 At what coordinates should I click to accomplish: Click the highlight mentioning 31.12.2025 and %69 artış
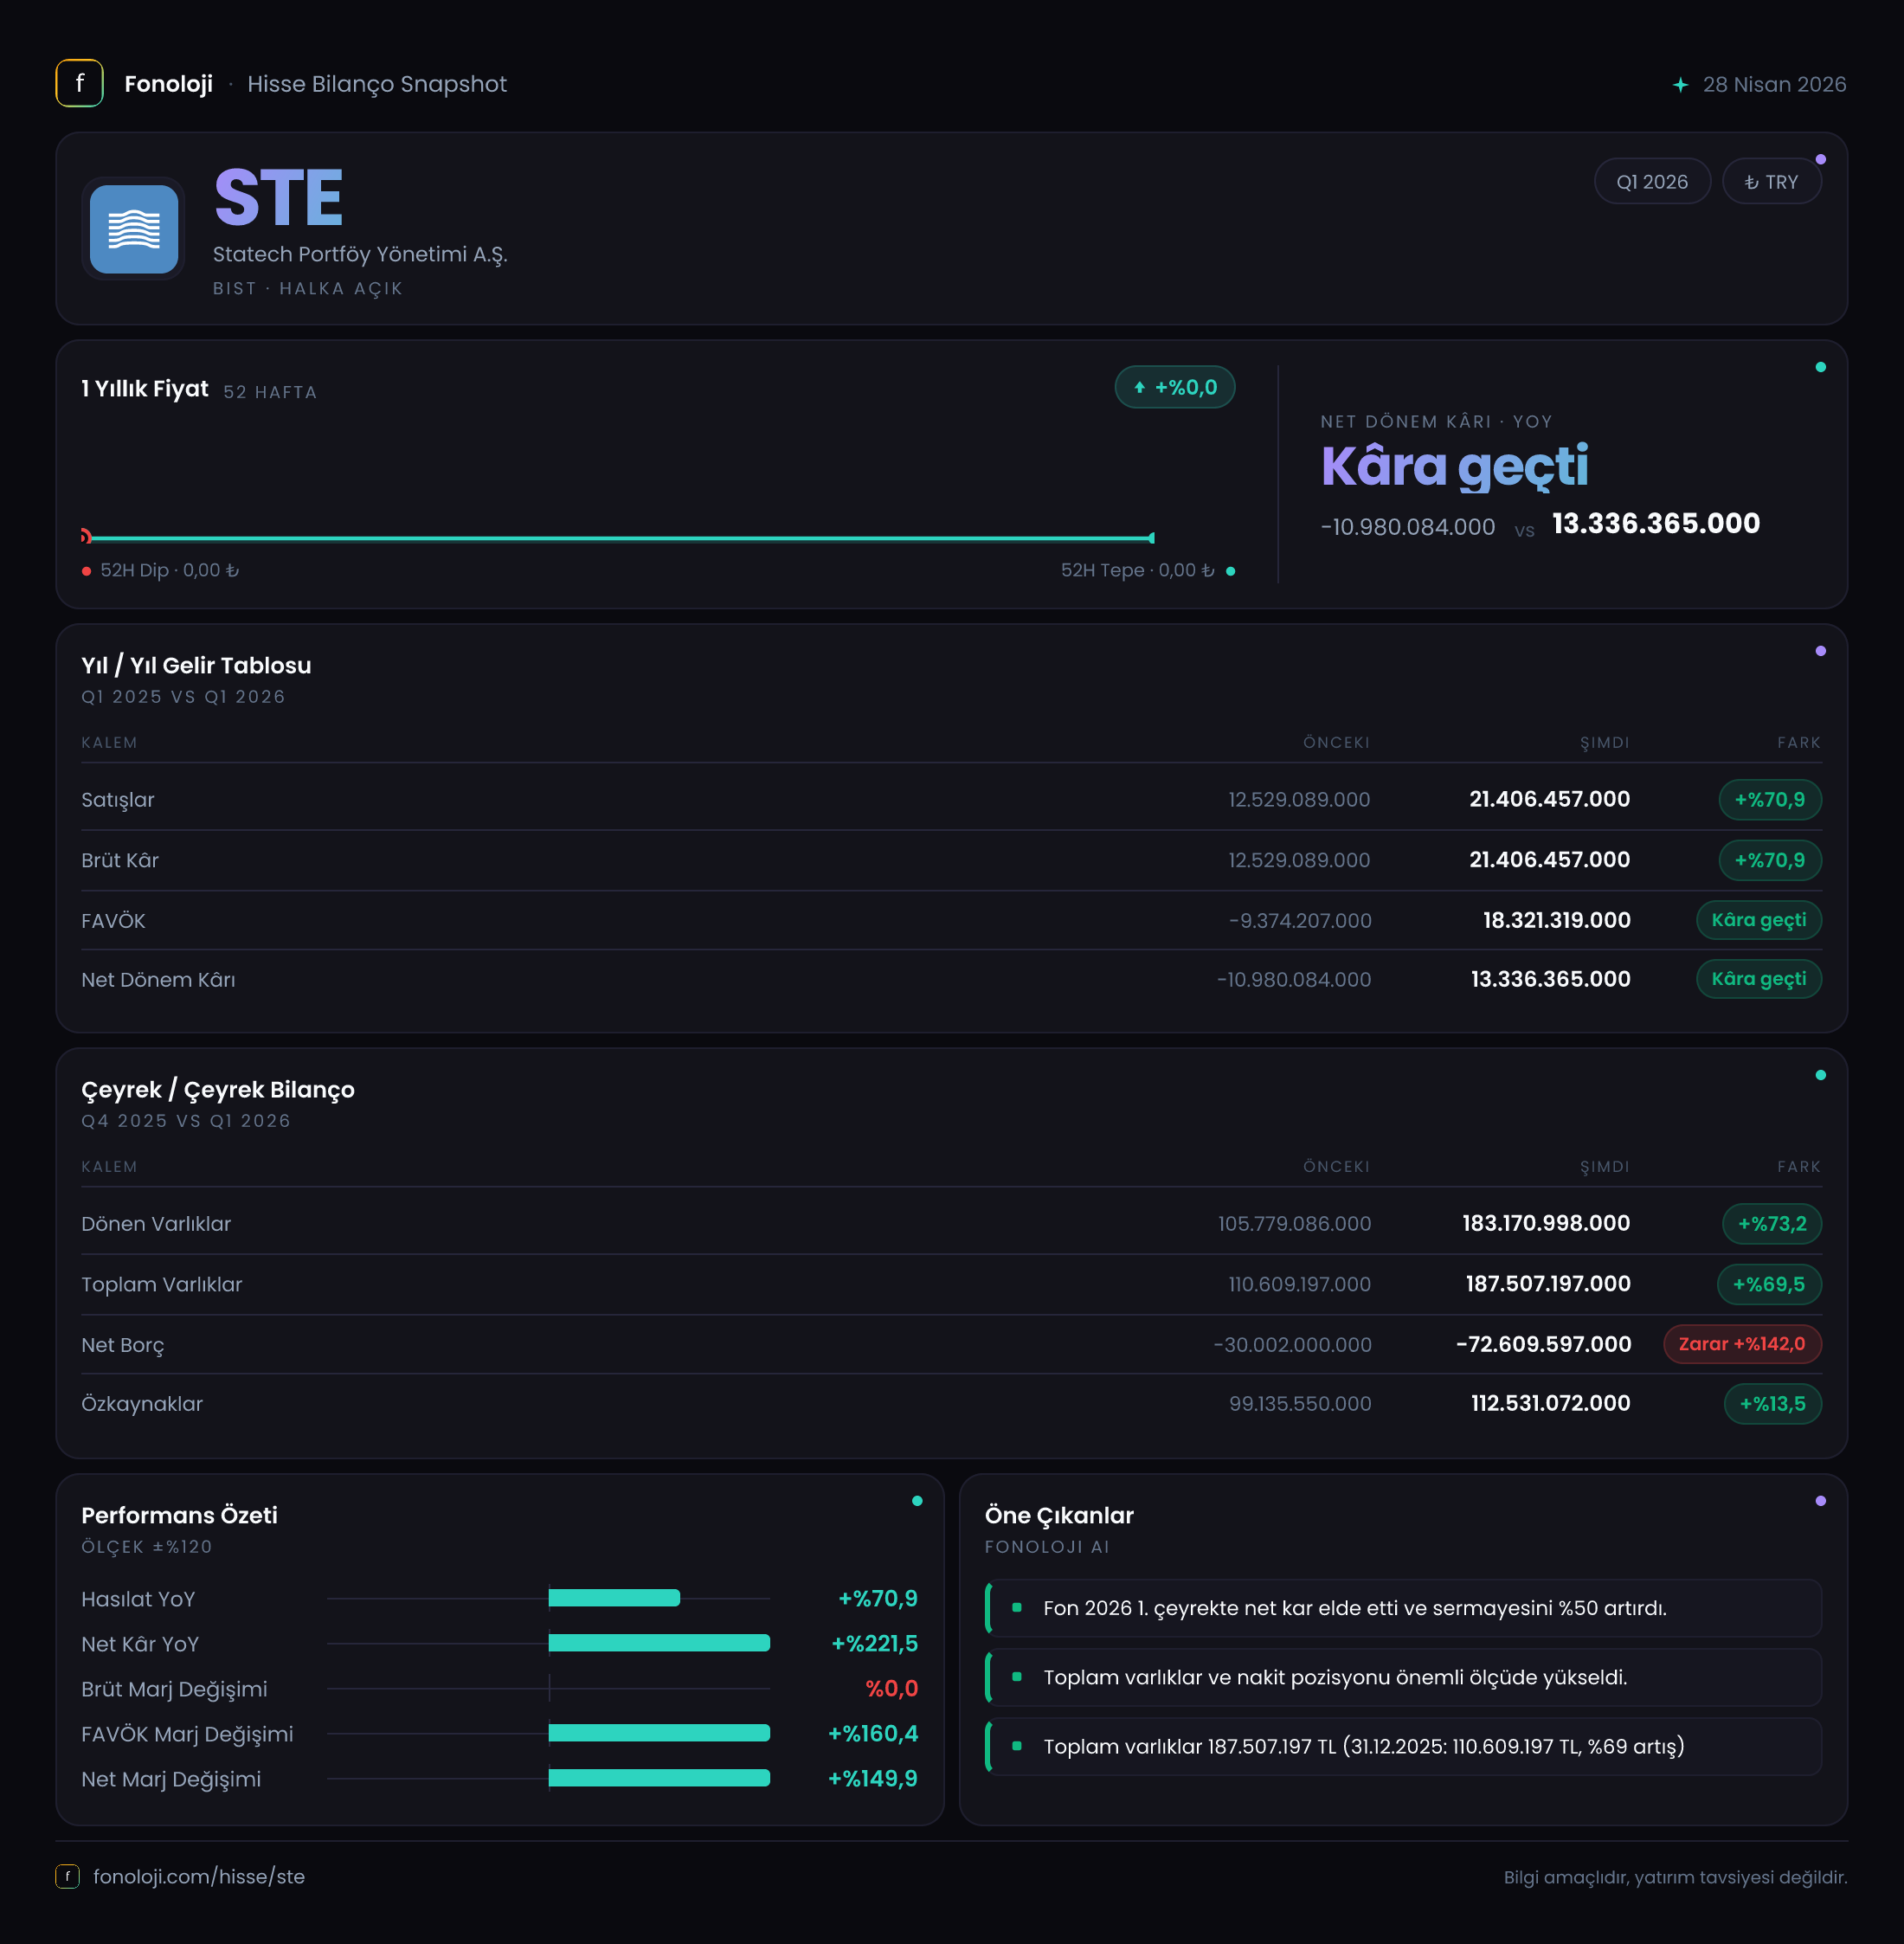(x=1404, y=1746)
